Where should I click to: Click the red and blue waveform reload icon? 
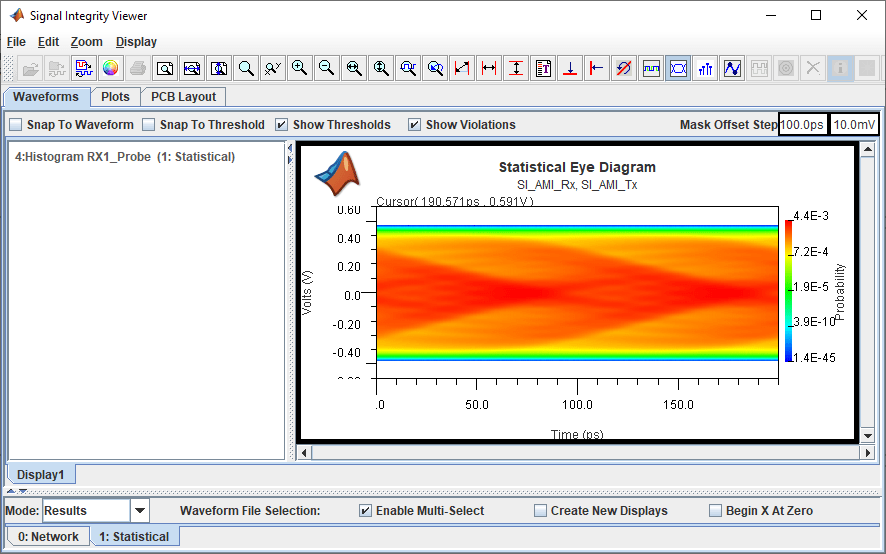[x=84, y=68]
